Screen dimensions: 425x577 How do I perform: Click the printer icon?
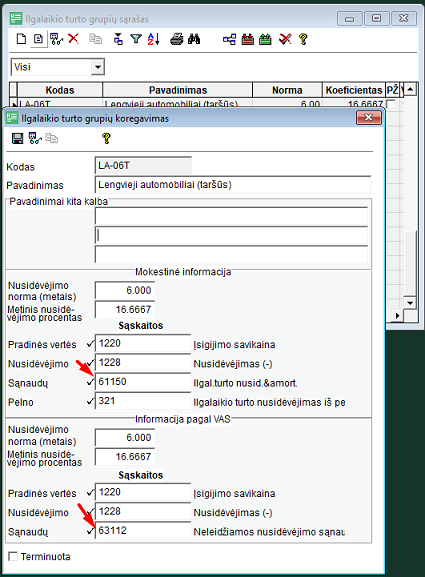point(177,39)
